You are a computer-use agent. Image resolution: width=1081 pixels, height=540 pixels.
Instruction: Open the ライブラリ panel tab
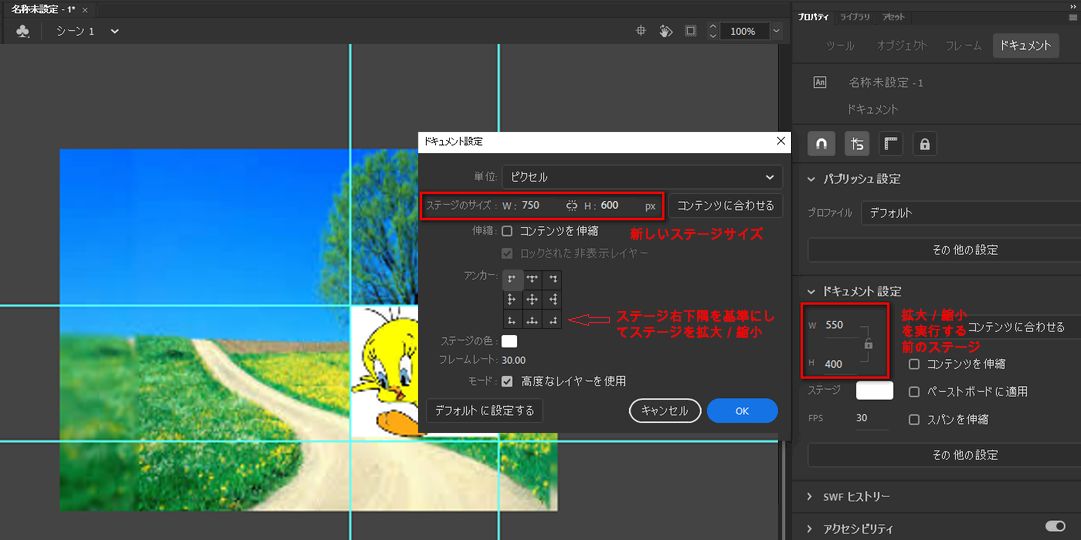point(854,17)
